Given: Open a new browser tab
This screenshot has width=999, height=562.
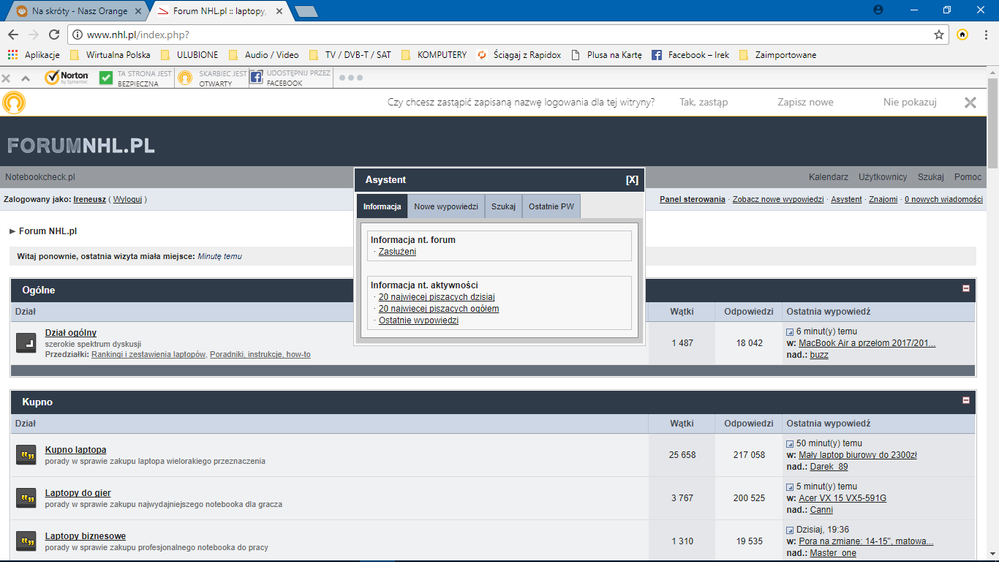Looking at the screenshot, I should [x=306, y=11].
